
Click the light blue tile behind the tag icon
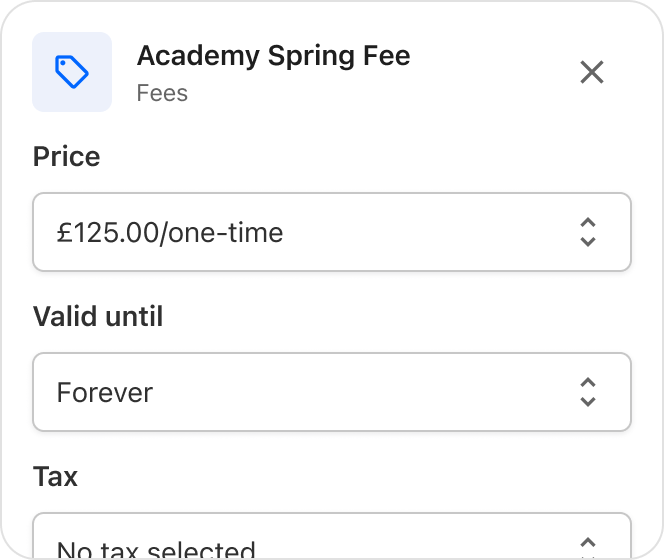click(x=72, y=72)
